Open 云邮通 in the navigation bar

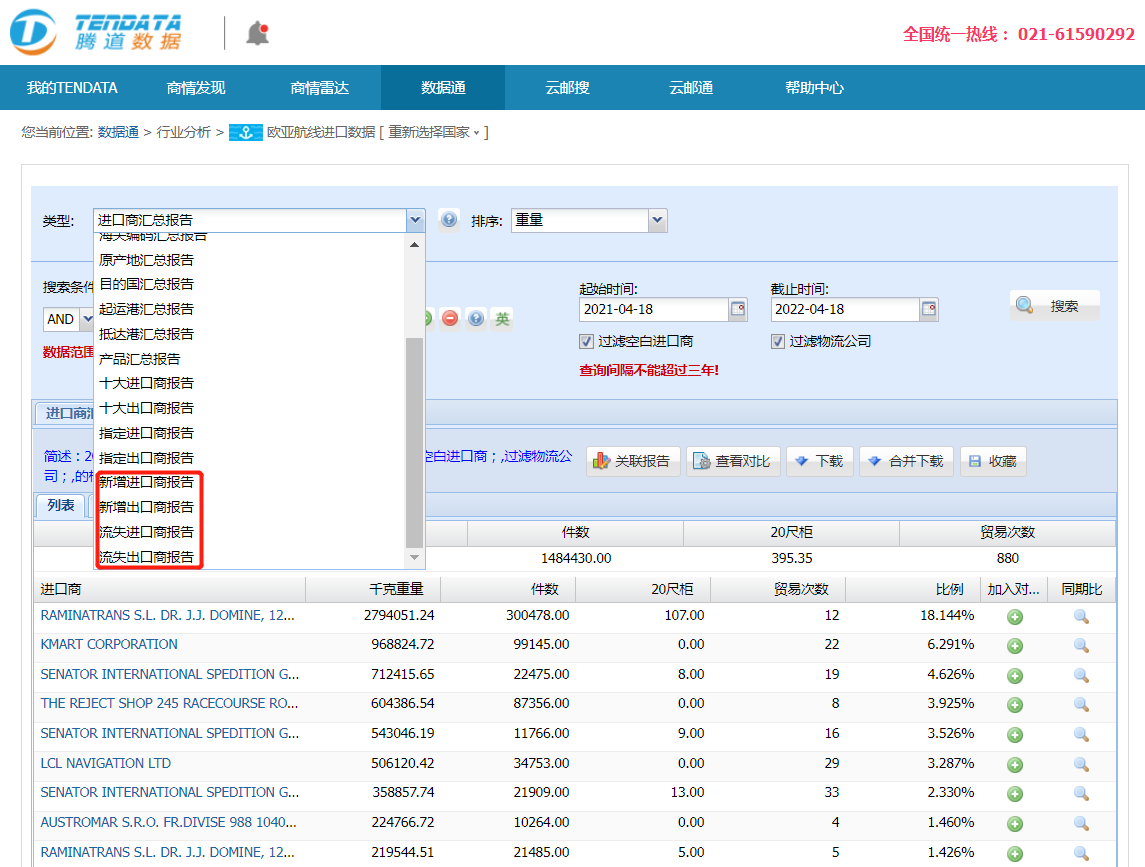coord(691,88)
